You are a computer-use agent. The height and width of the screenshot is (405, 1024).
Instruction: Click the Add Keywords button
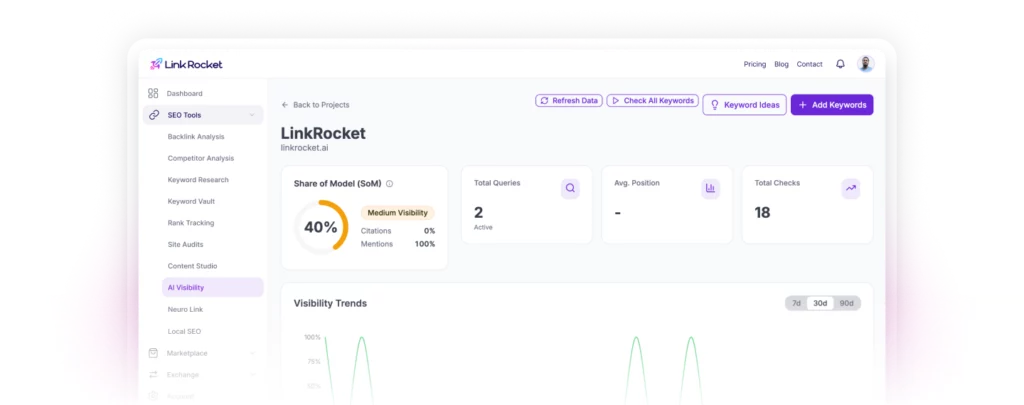(832, 105)
